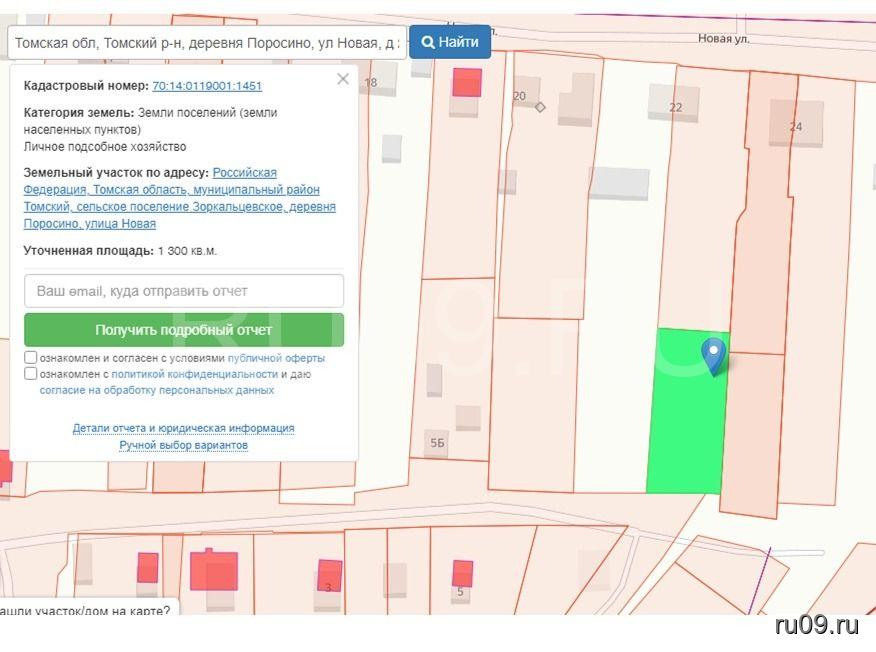
Task: Open the публичной оферты link
Action: click(276, 358)
